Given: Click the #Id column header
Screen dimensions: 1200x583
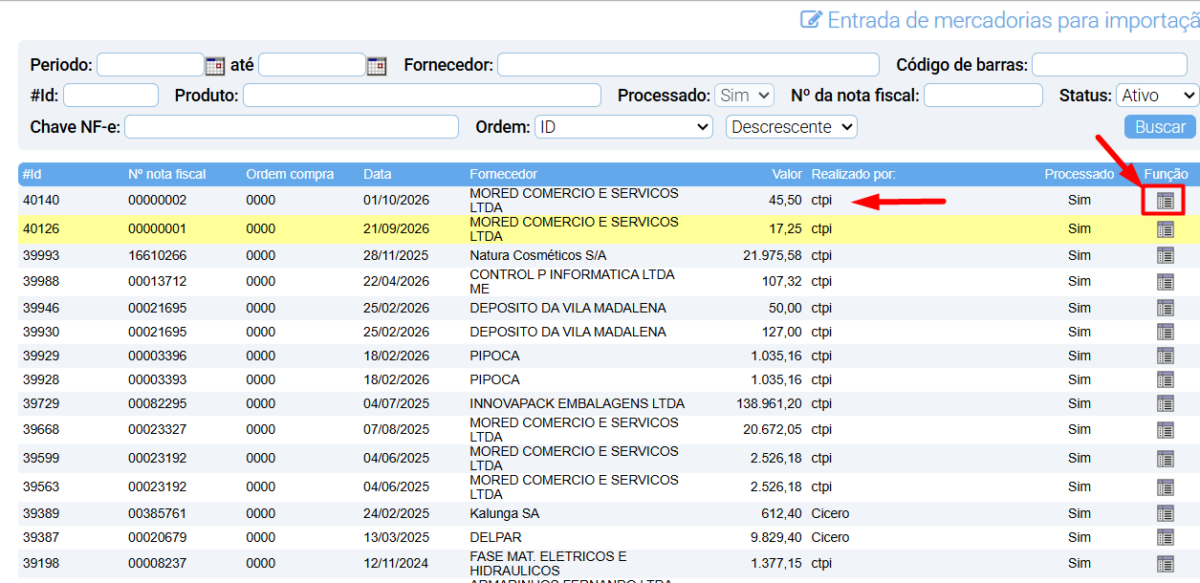Looking at the screenshot, I should (x=31, y=174).
